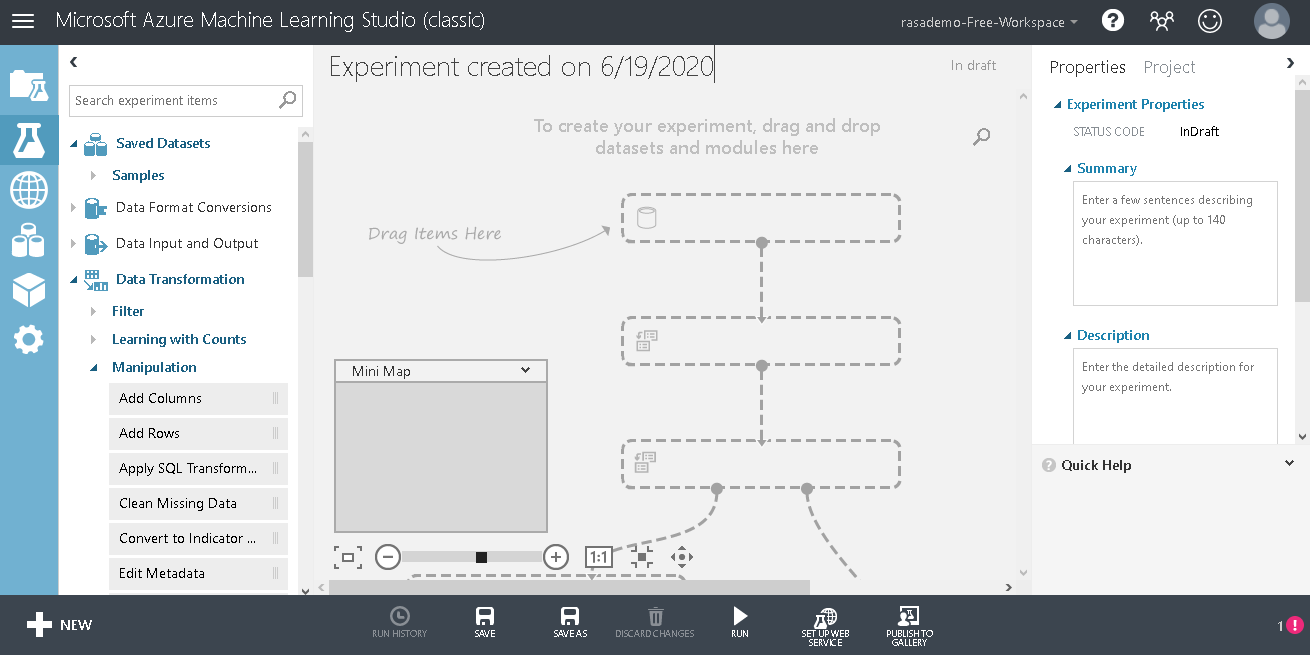Click Discard Changes trash icon
The image size is (1310, 655).
click(654, 620)
